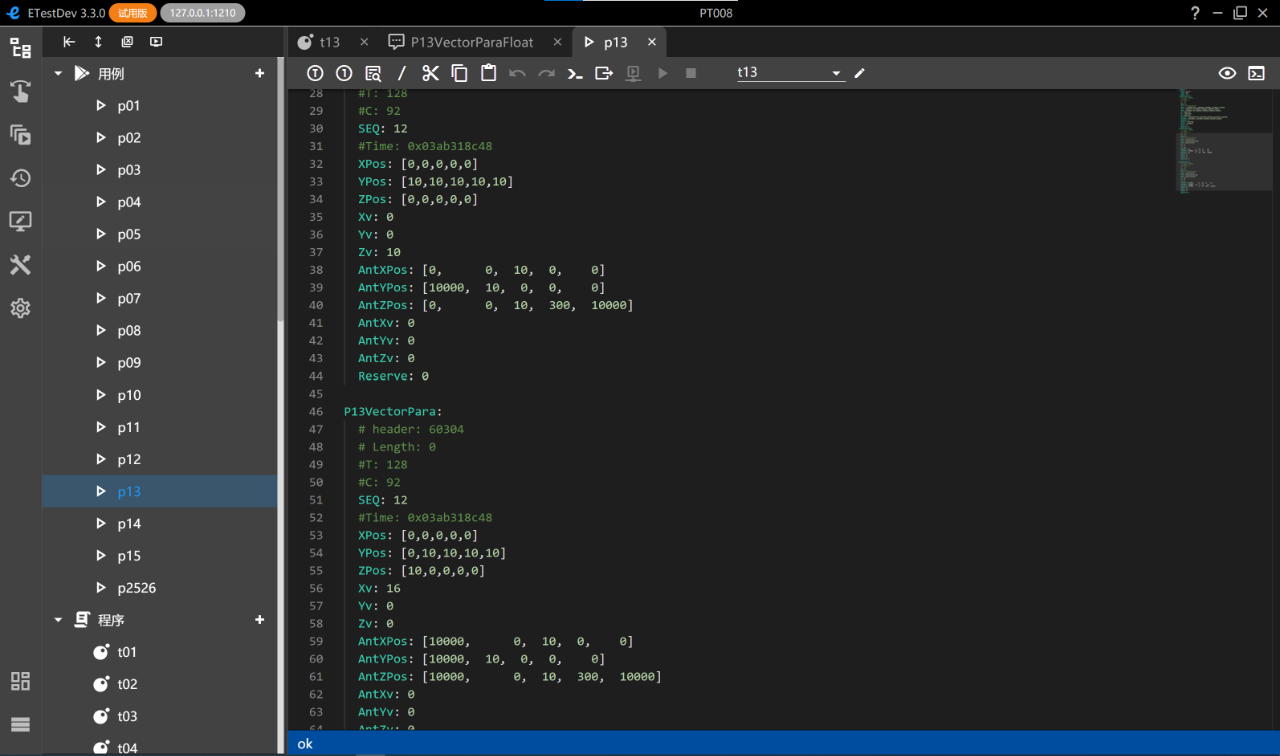Click the scissors cut icon in toolbar

click(x=430, y=73)
